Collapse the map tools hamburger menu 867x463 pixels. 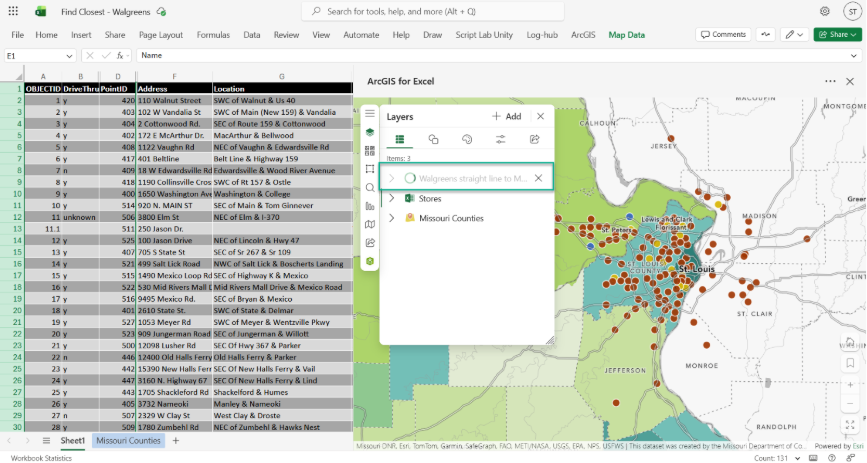coord(370,113)
